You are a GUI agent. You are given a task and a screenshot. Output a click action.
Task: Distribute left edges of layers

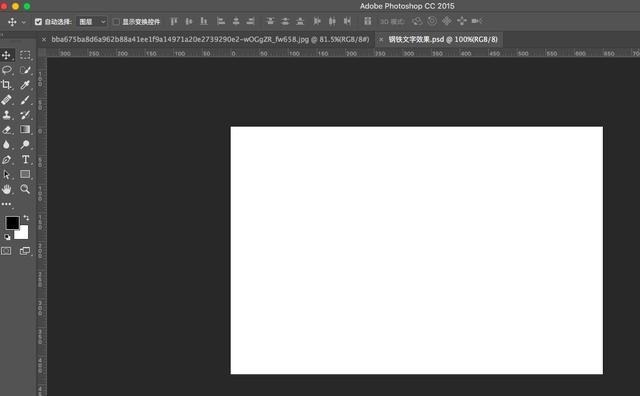point(317,21)
